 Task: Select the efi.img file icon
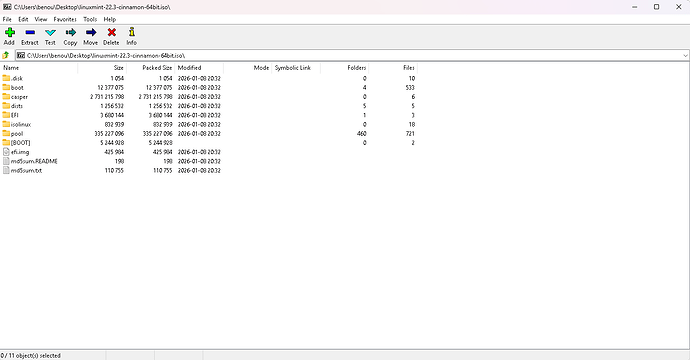pos(6,152)
